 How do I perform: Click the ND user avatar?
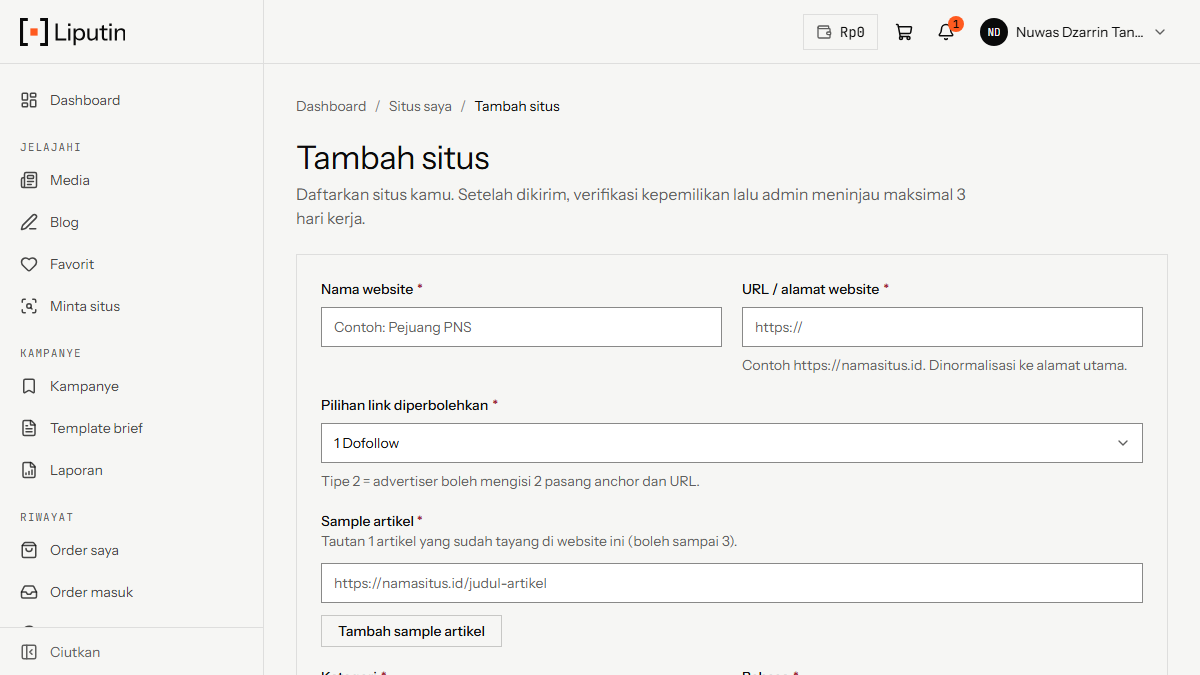point(993,32)
